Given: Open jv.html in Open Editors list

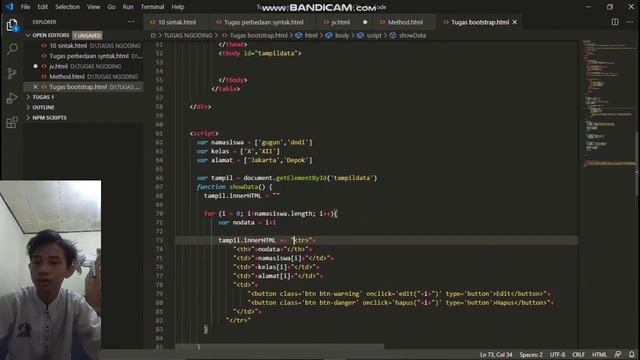Looking at the screenshot, I should [x=83, y=66].
